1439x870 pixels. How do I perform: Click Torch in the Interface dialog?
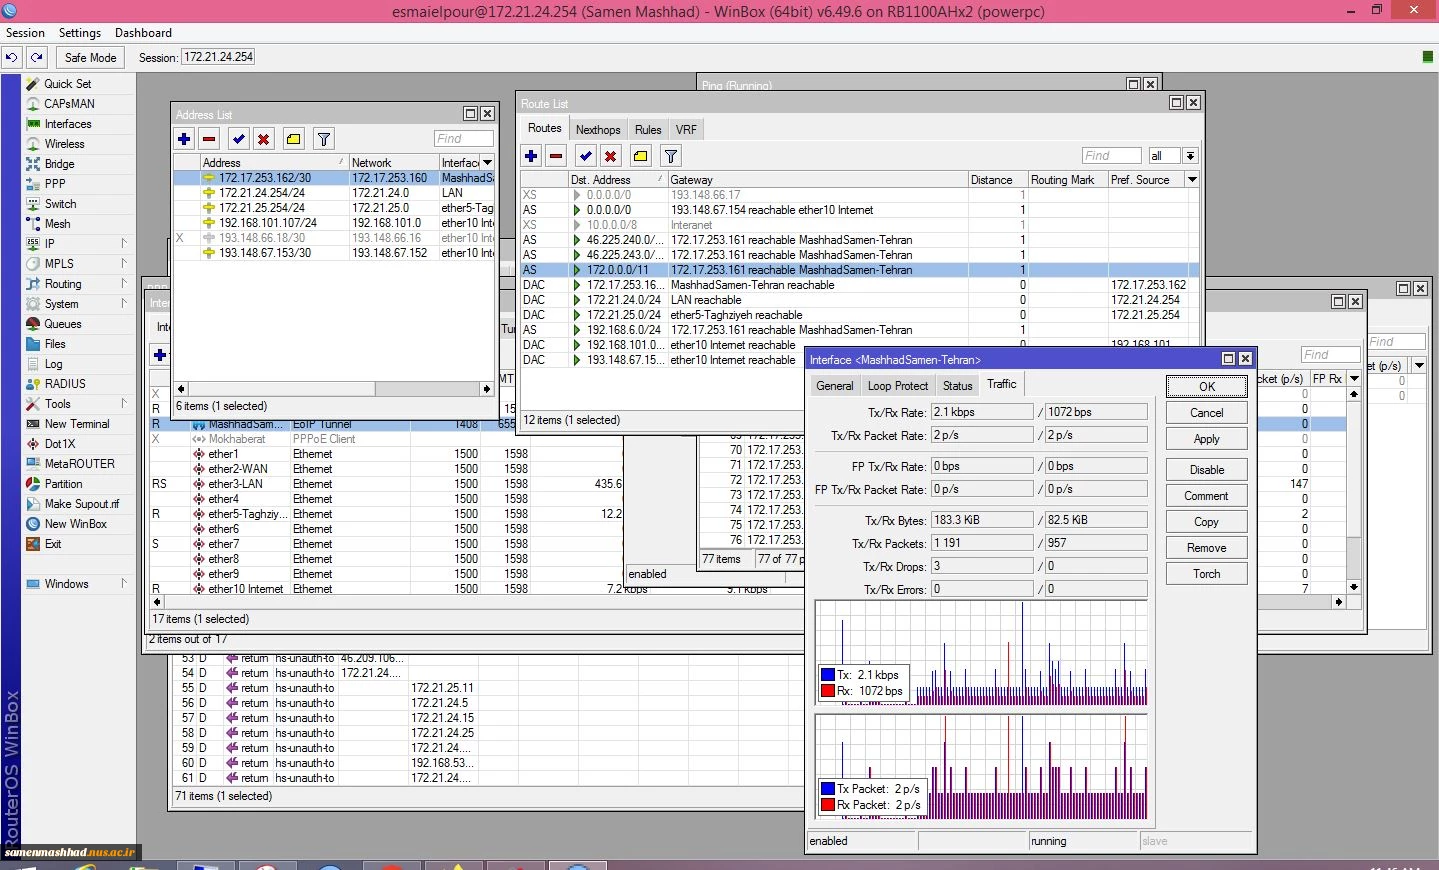(1207, 574)
